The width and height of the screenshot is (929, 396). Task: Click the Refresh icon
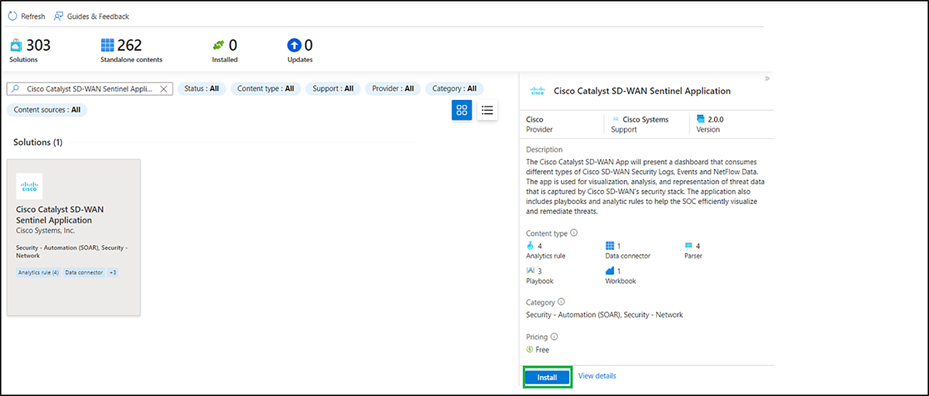pyautogui.click(x=12, y=16)
